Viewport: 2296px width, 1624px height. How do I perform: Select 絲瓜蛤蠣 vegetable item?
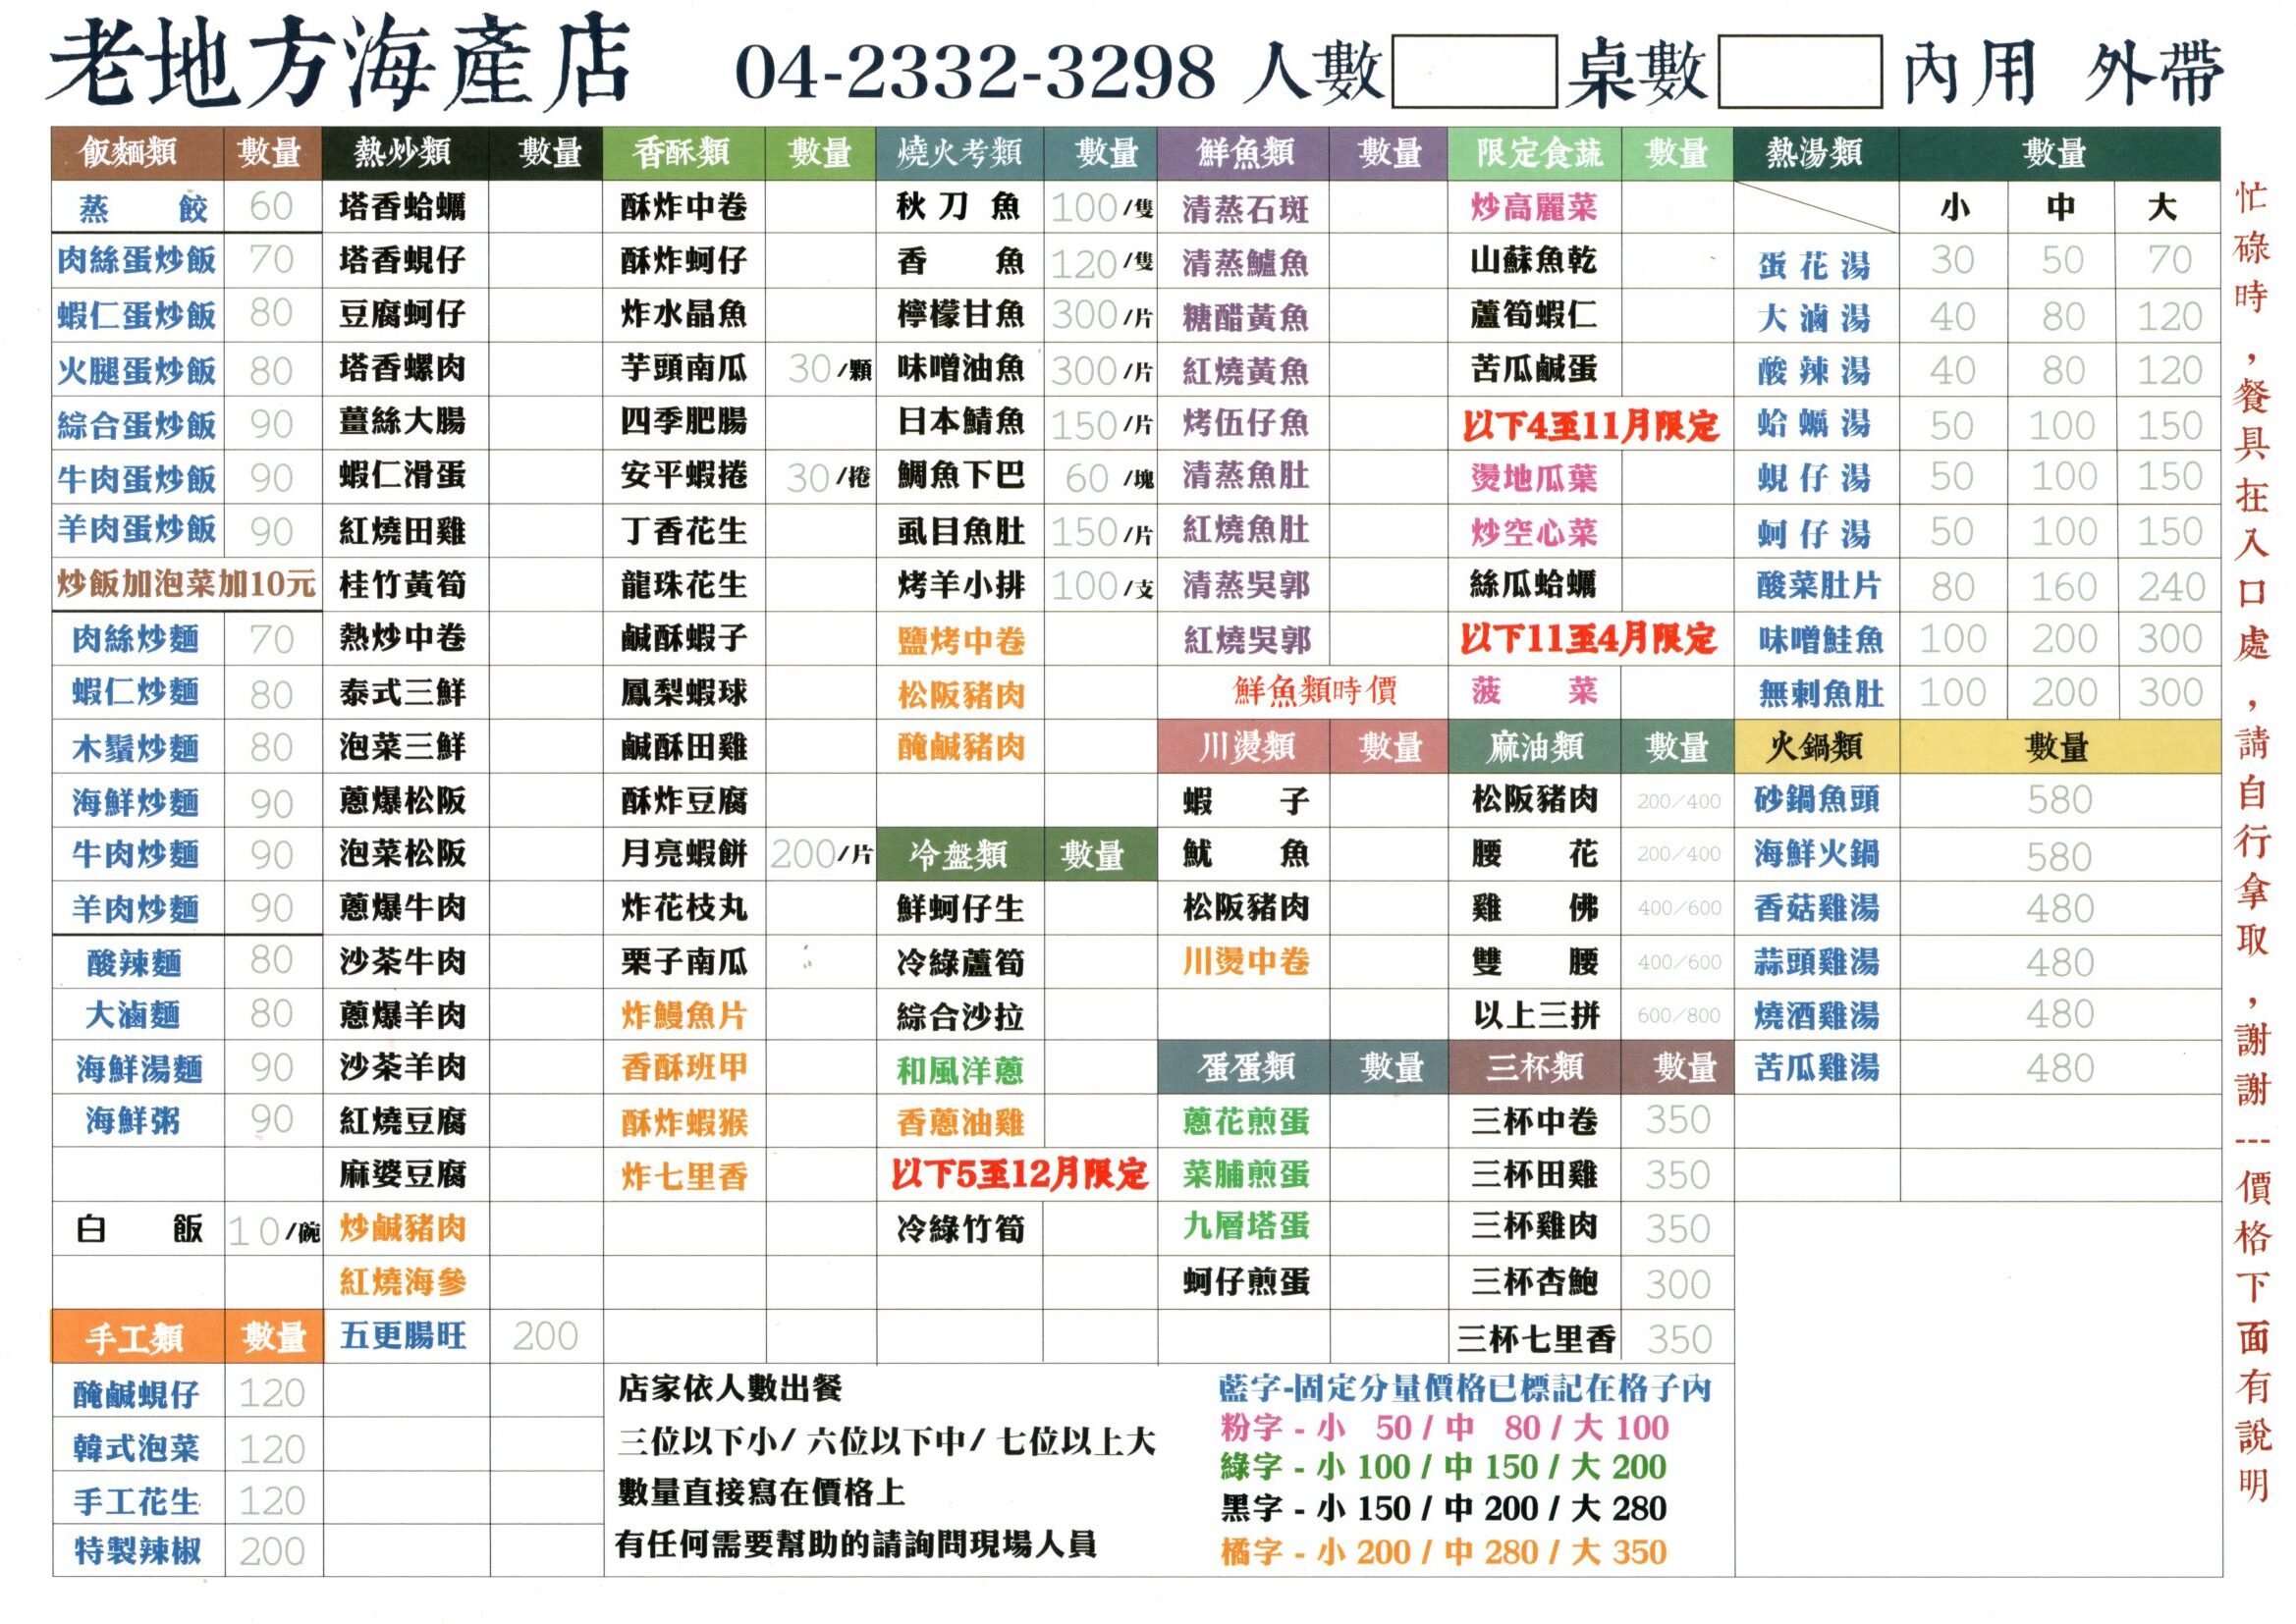[x=1534, y=584]
